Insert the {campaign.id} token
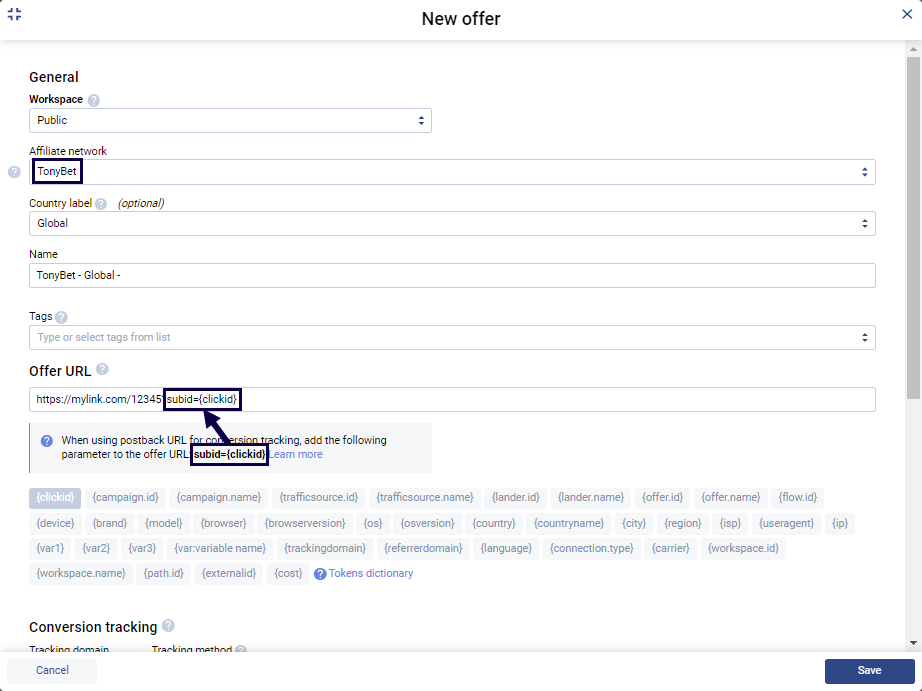 click(x=125, y=497)
